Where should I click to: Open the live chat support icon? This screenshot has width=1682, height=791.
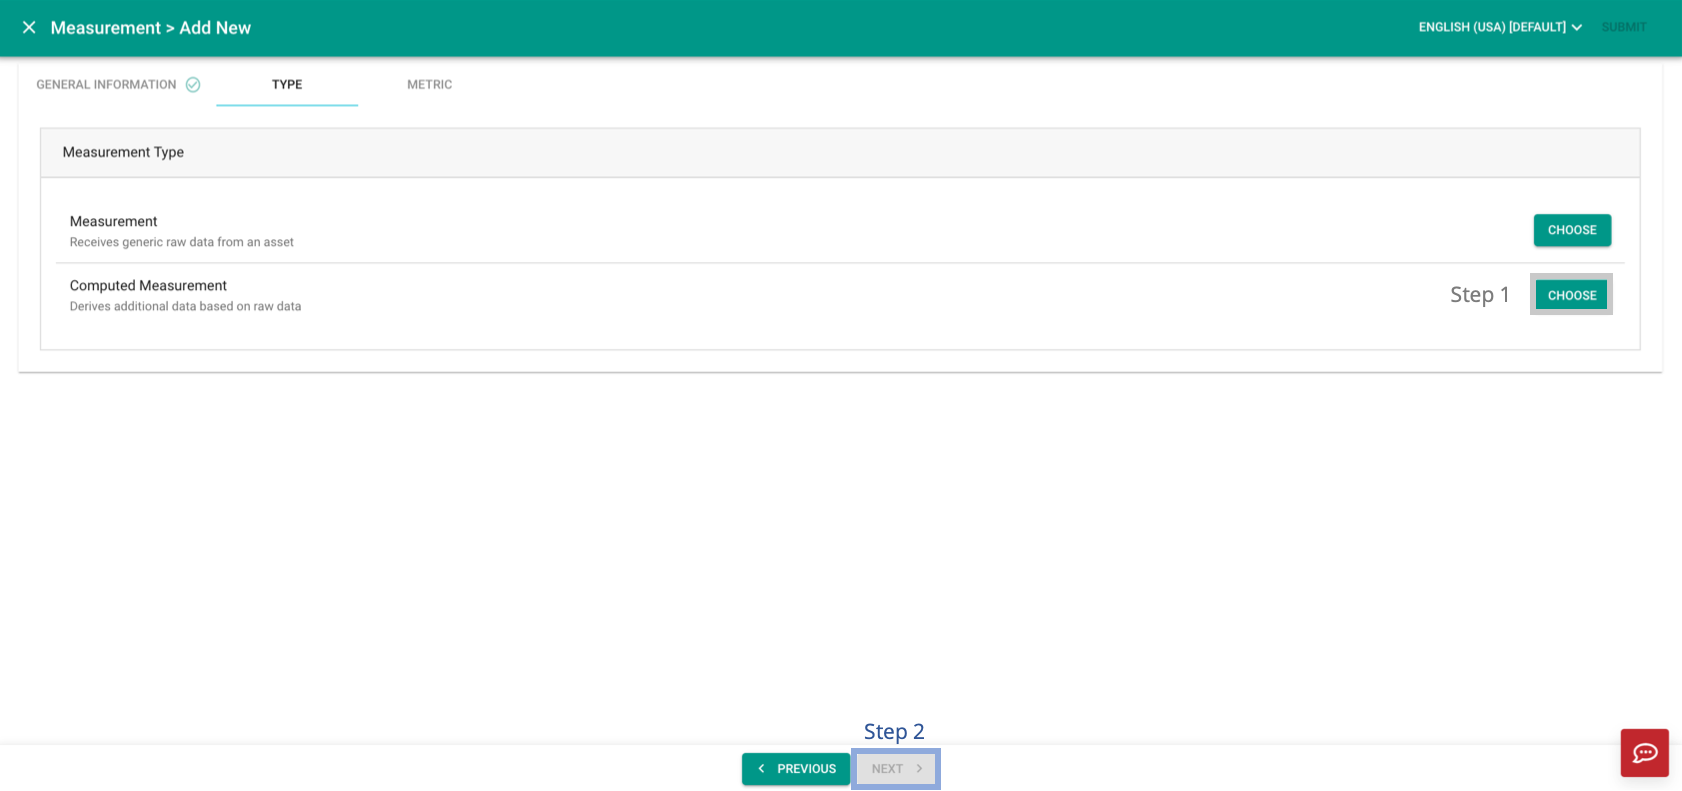coord(1644,753)
